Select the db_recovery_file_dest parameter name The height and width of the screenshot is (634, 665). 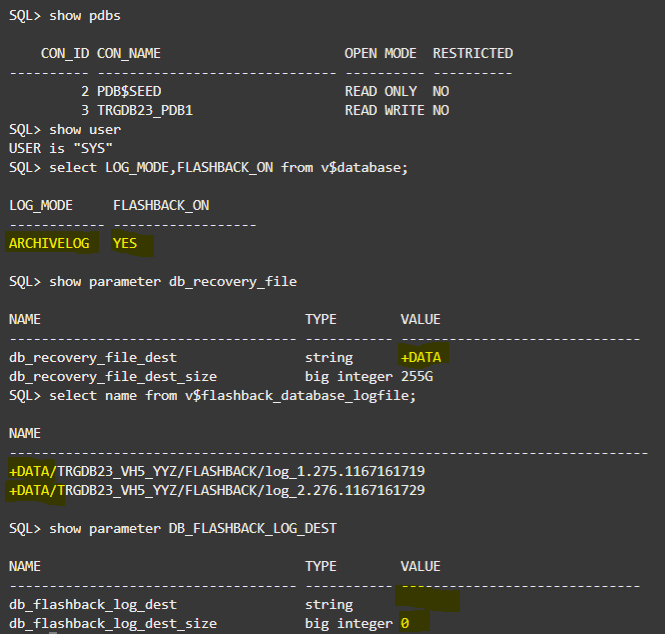pyautogui.click(x=93, y=357)
